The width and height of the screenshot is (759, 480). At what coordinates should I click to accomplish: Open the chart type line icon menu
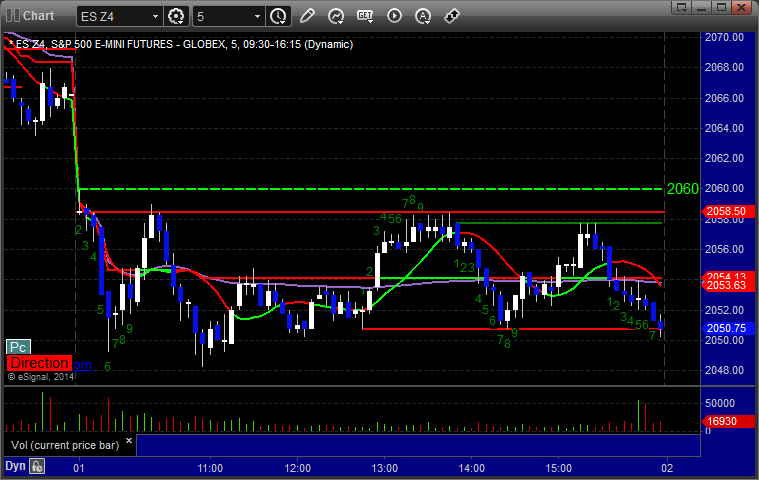pyautogui.click(x=336, y=16)
